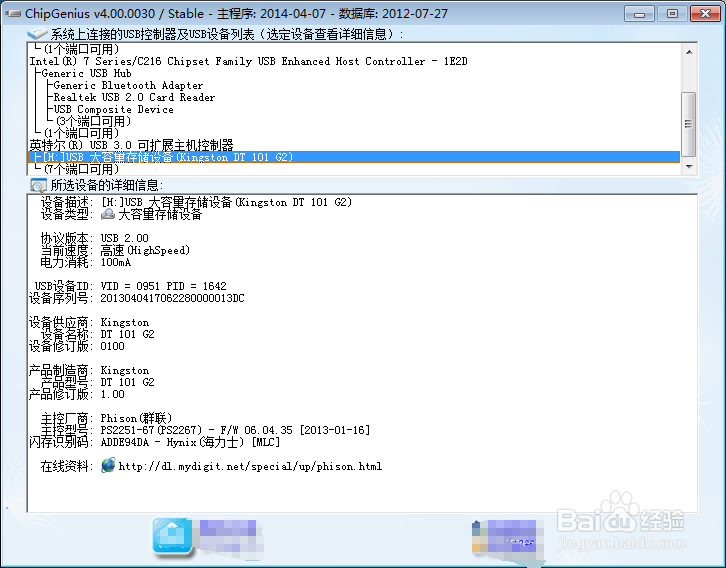Select Intel 7 Series USB Enhanced Host Controller row
Screen dimensions: 726x568
tap(248, 61)
